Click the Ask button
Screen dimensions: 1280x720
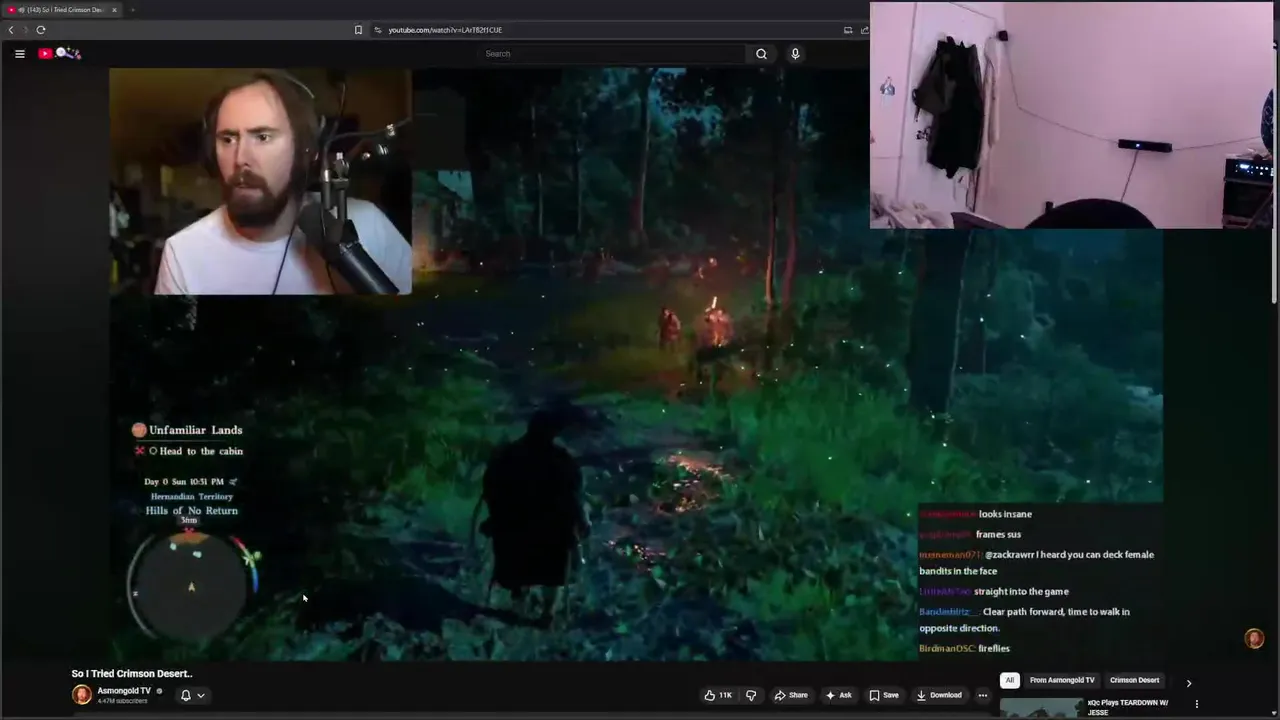point(838,695)
